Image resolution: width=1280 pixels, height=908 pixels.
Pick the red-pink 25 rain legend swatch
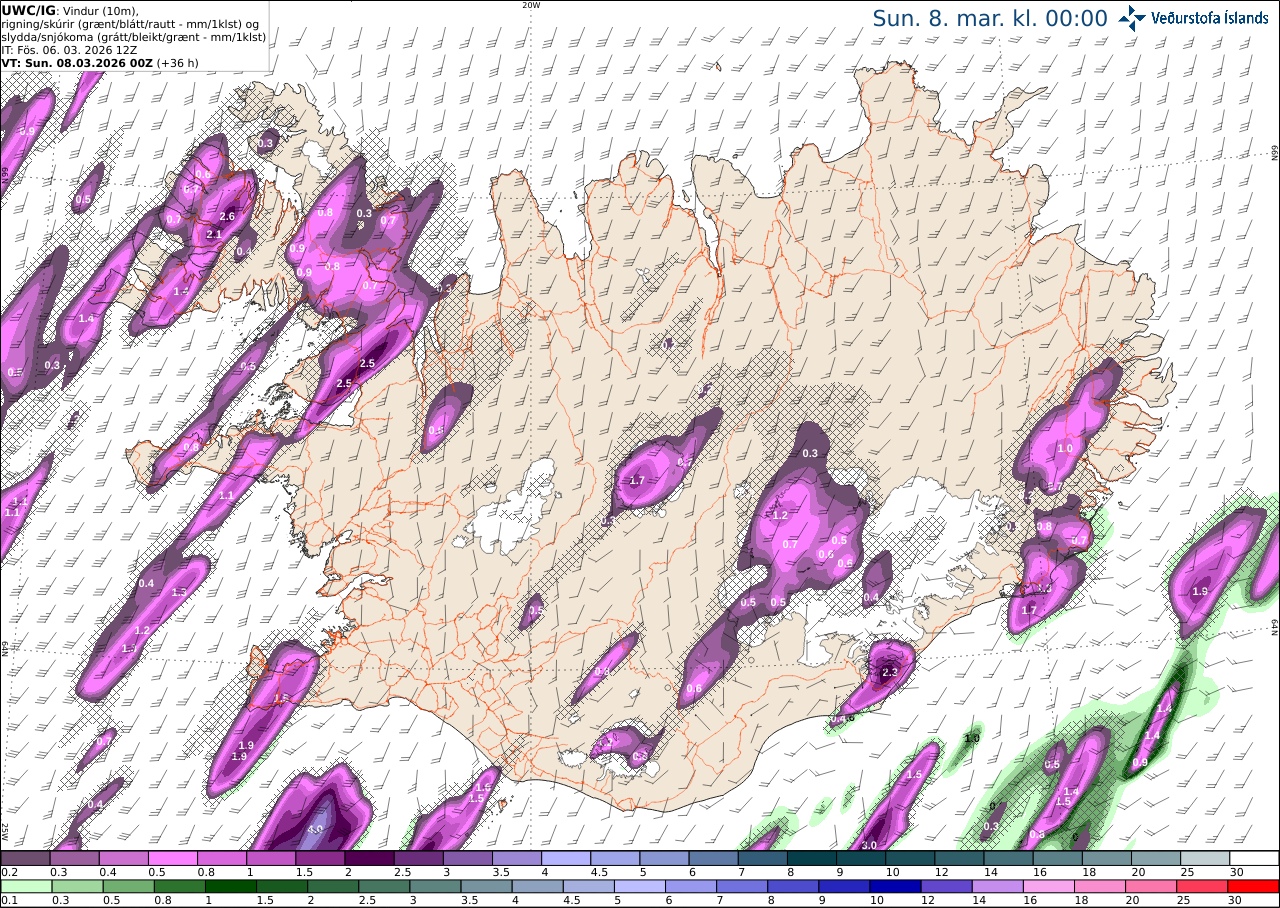pos(1203,886)
